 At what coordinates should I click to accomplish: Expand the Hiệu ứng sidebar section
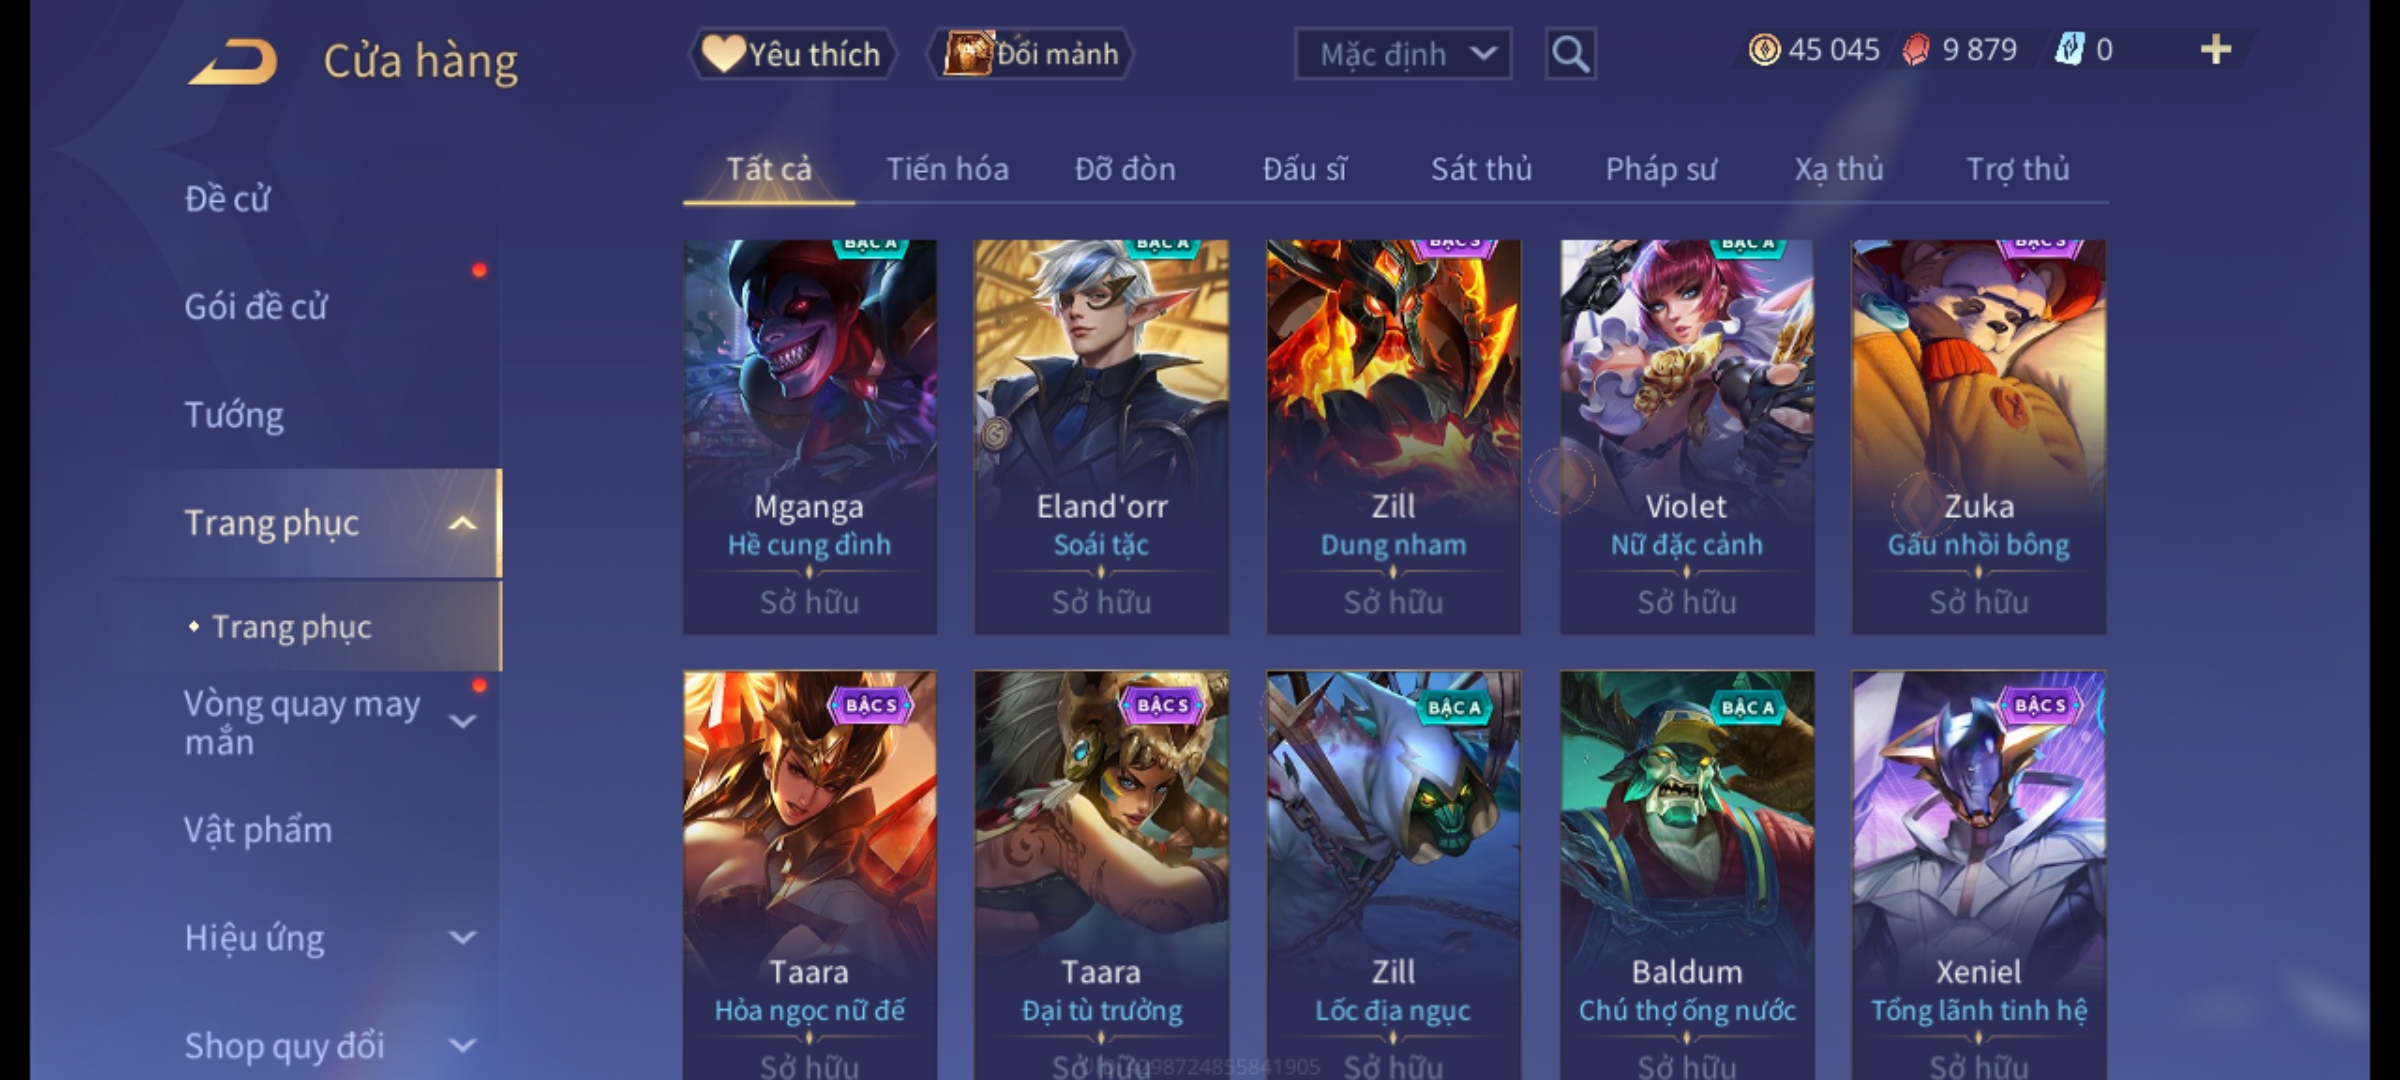[462, 938]
